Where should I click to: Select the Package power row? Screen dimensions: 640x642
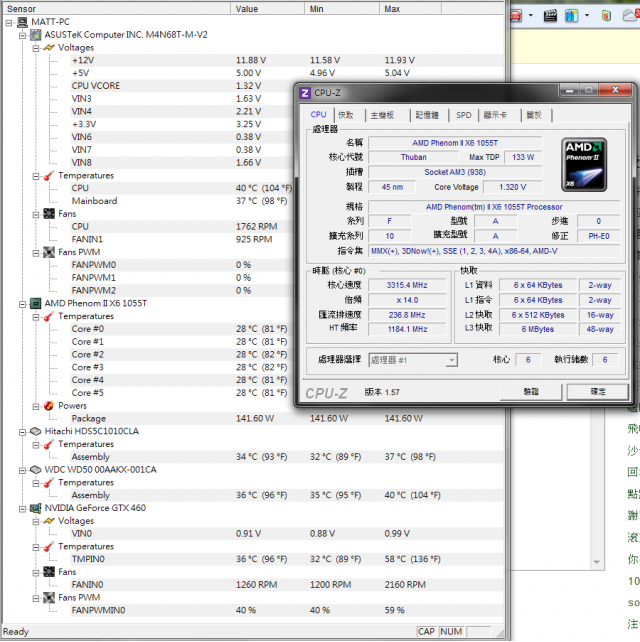[x=287, y=418]
